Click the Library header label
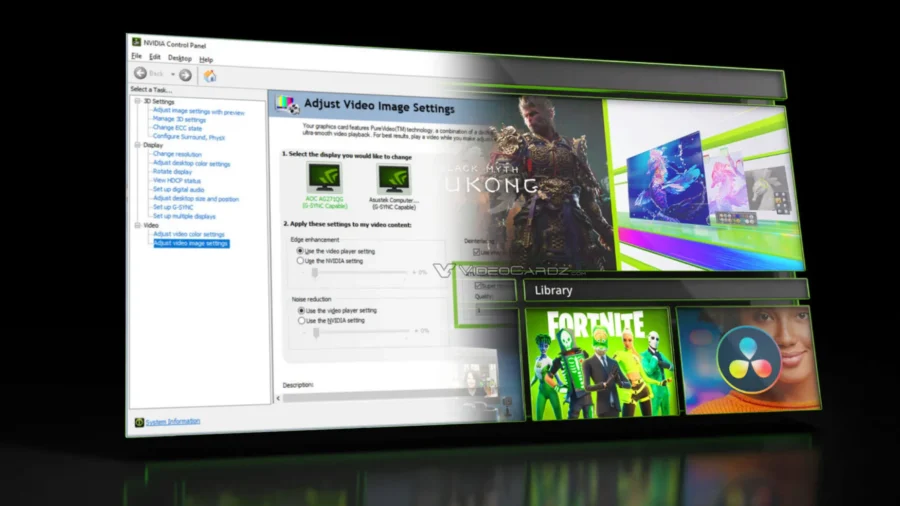Image resolution: width=900 pixels, height=506 pixels. [x=553, y=290]
